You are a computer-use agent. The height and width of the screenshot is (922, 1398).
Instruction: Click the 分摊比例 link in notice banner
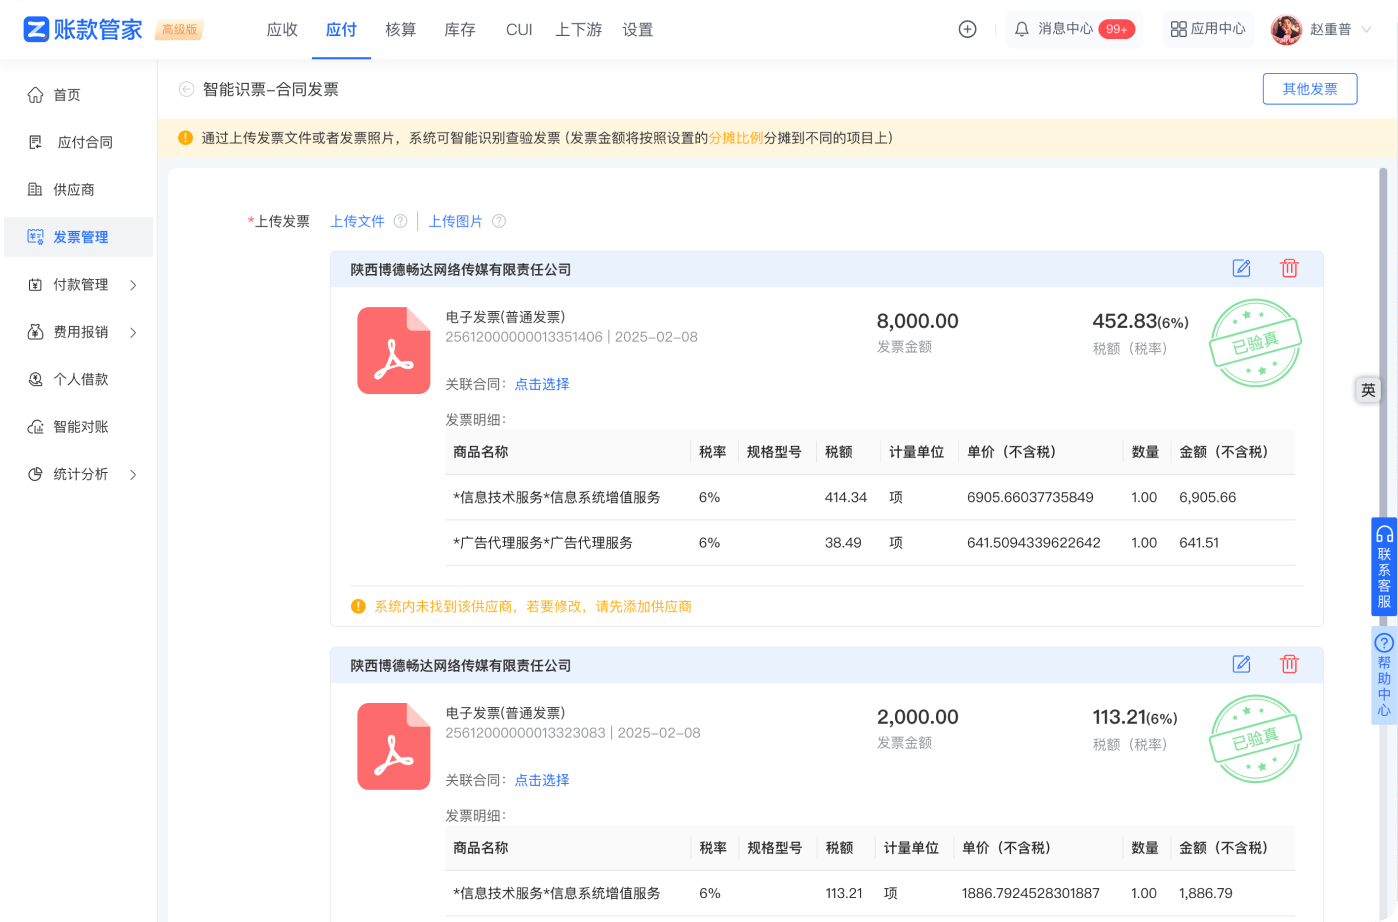[x=736, y=138]
